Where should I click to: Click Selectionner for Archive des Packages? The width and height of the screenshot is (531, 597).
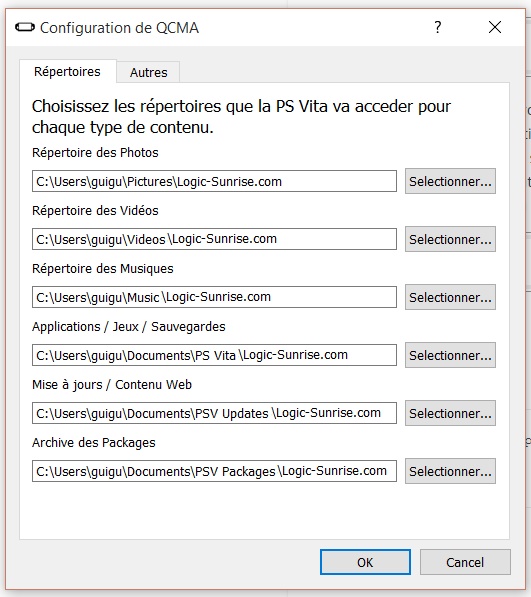pos(450,471)
